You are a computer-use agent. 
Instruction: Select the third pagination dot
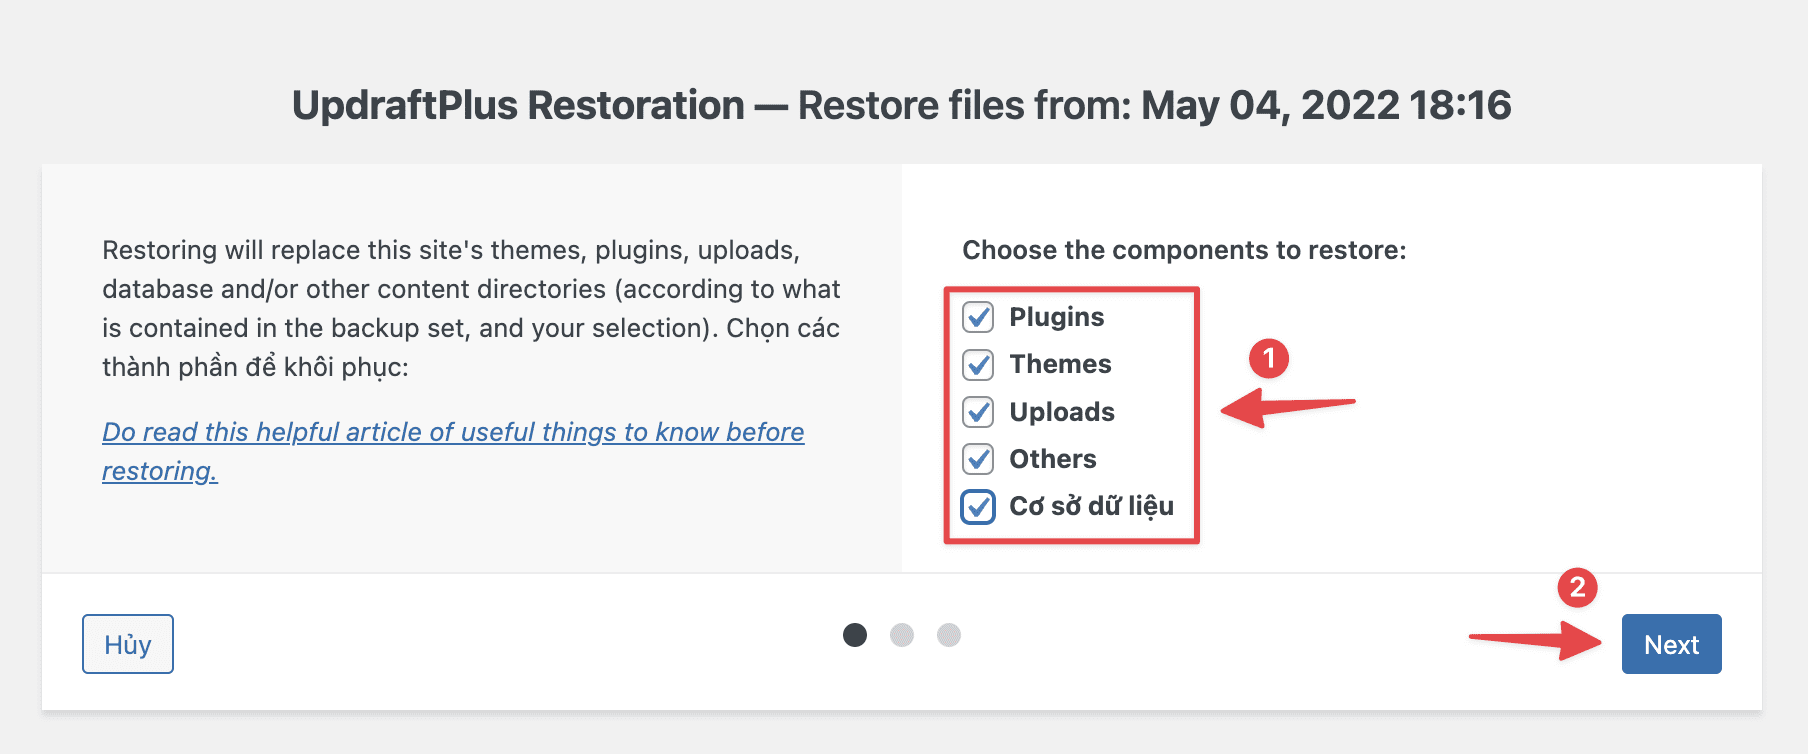948,634
